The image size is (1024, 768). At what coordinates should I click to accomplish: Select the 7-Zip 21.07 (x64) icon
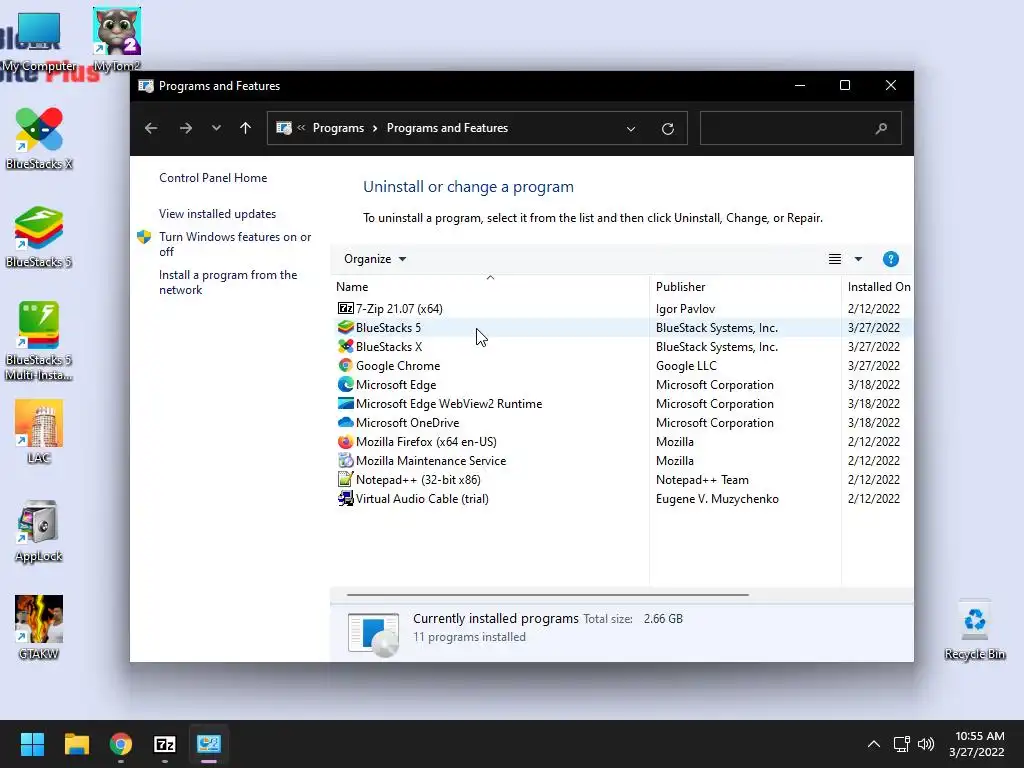[x=345, y=308]
